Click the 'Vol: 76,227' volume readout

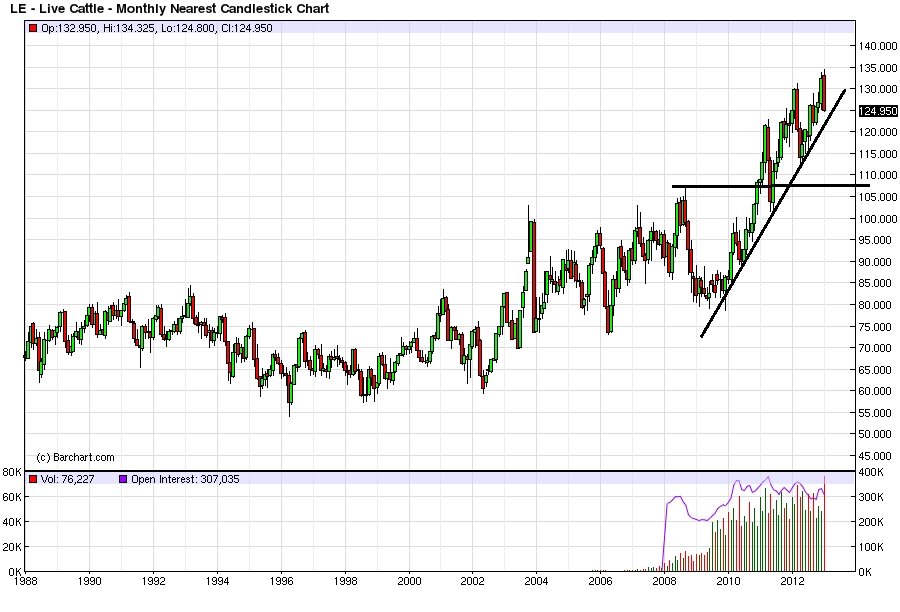[x=67, y=479]
